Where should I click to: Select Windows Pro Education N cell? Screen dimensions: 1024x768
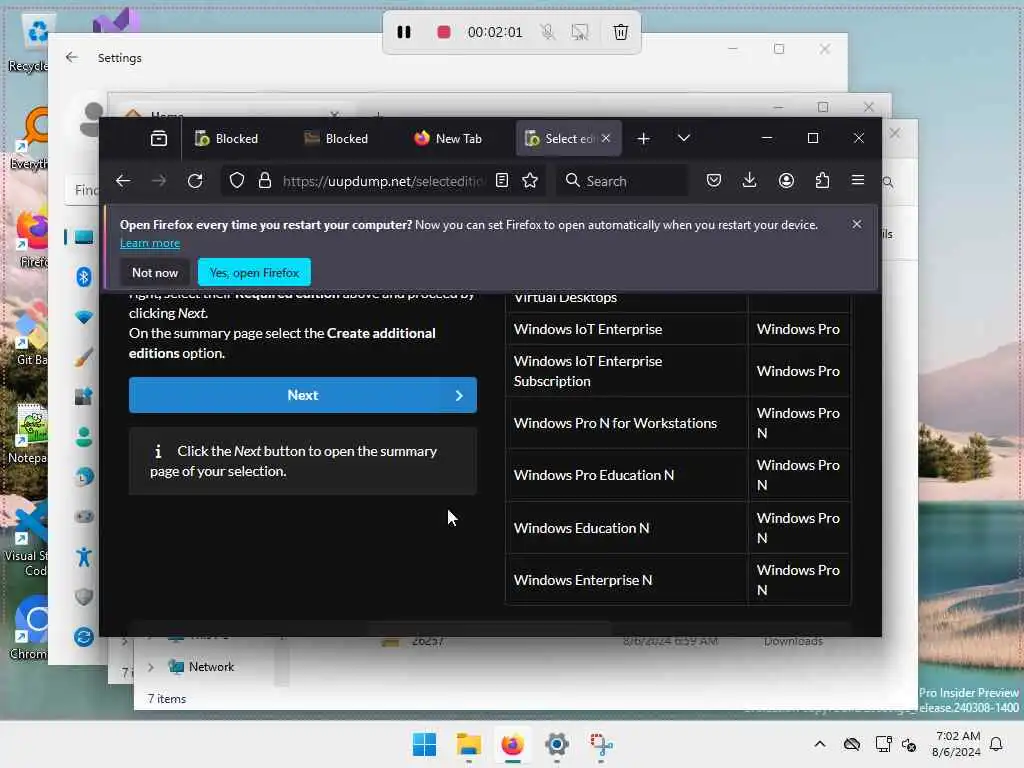point(626,475)
